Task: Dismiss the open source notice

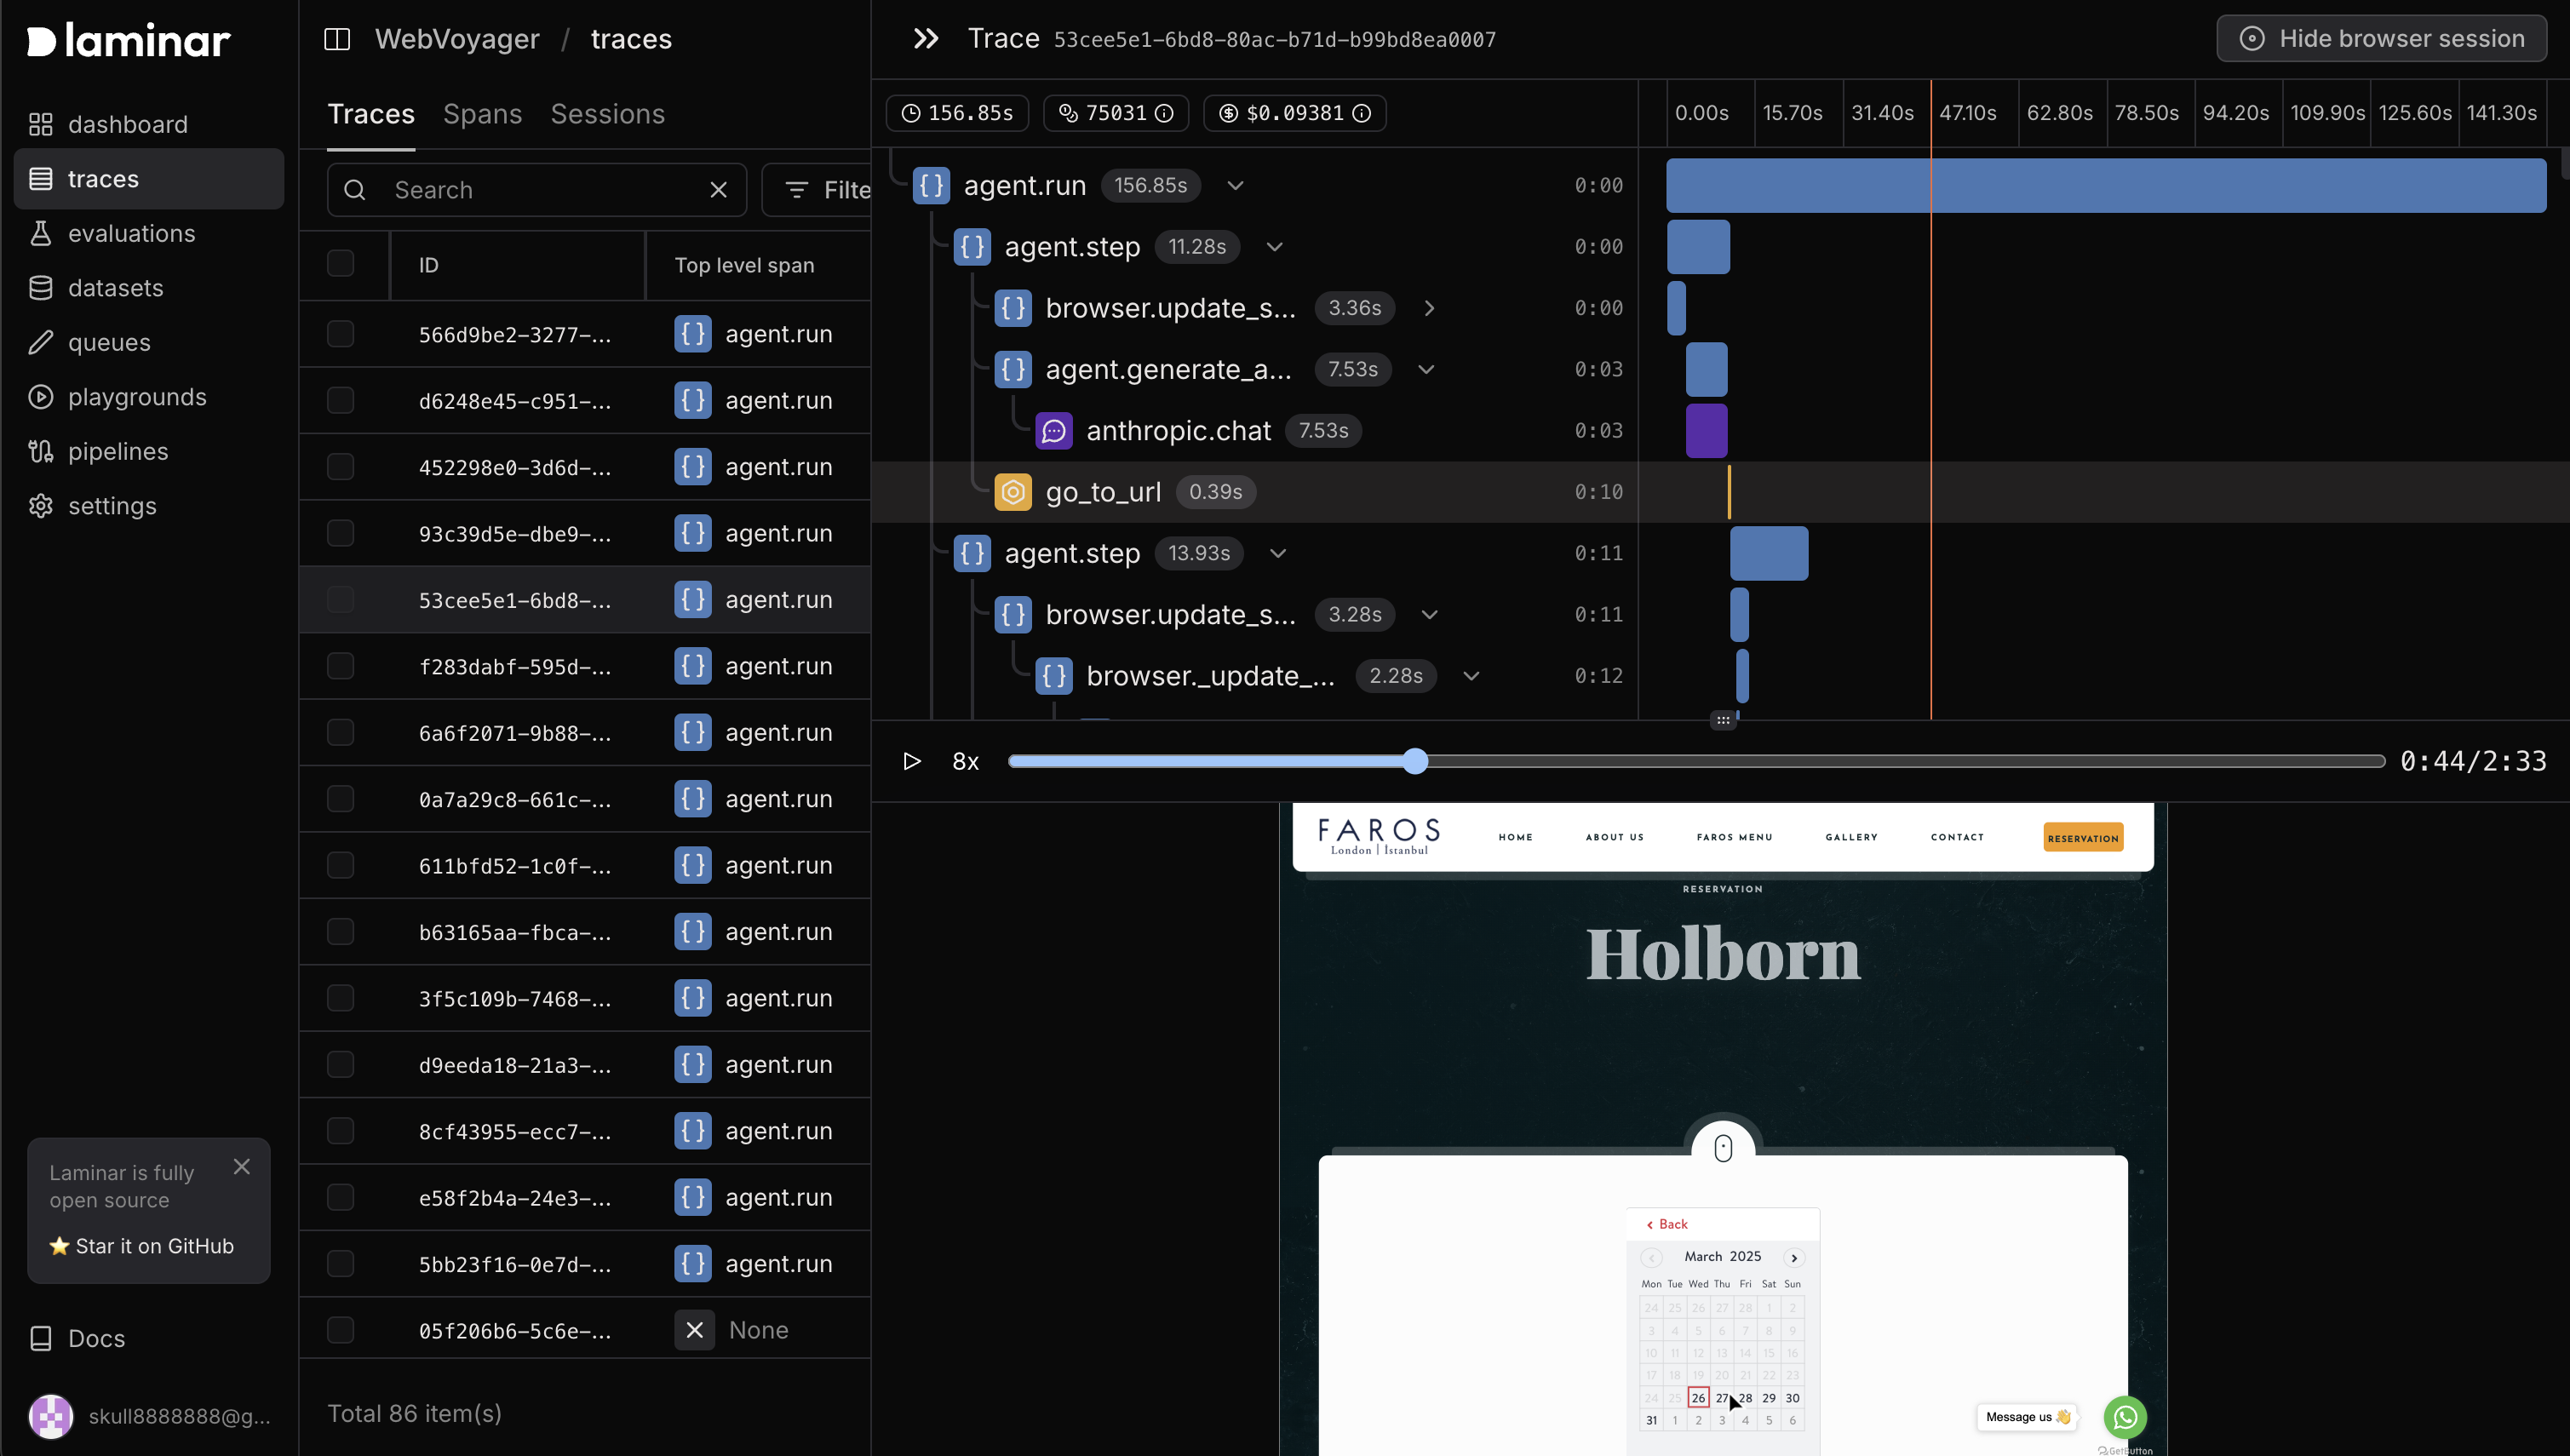Action: point(241,1167)
